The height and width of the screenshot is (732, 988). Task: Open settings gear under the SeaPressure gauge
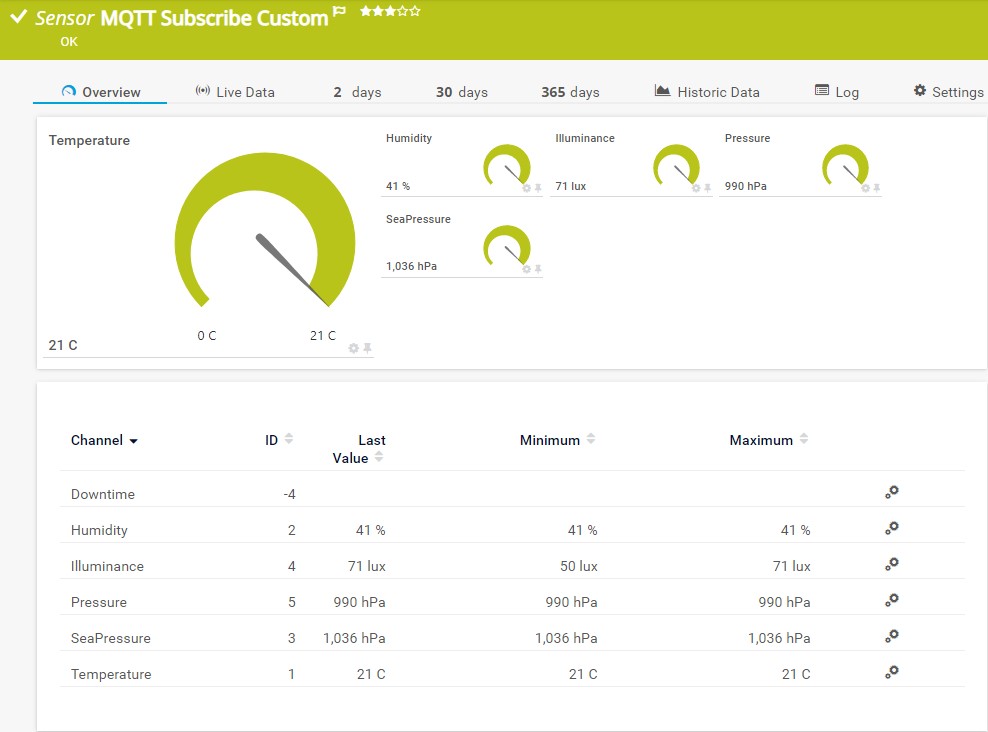(528, 270)
